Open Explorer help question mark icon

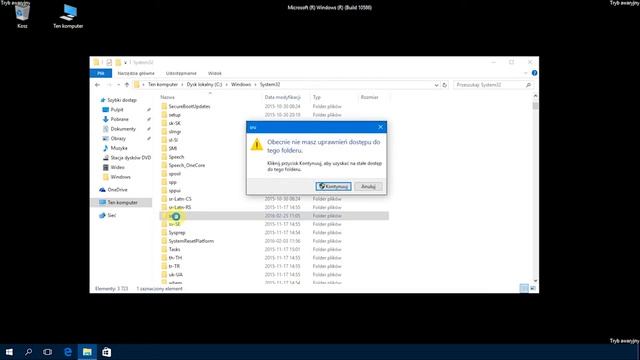pyautogui.click(x=534, y=73)
